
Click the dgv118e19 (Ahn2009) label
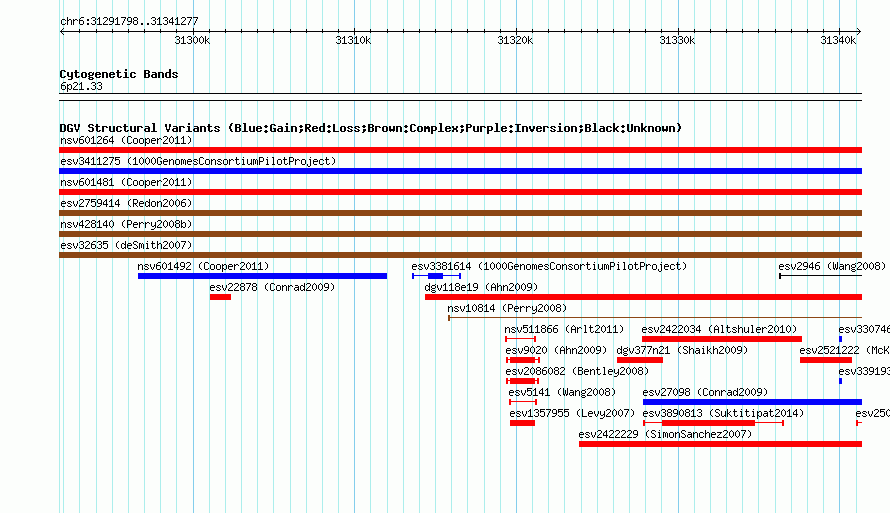click(481, 287)
